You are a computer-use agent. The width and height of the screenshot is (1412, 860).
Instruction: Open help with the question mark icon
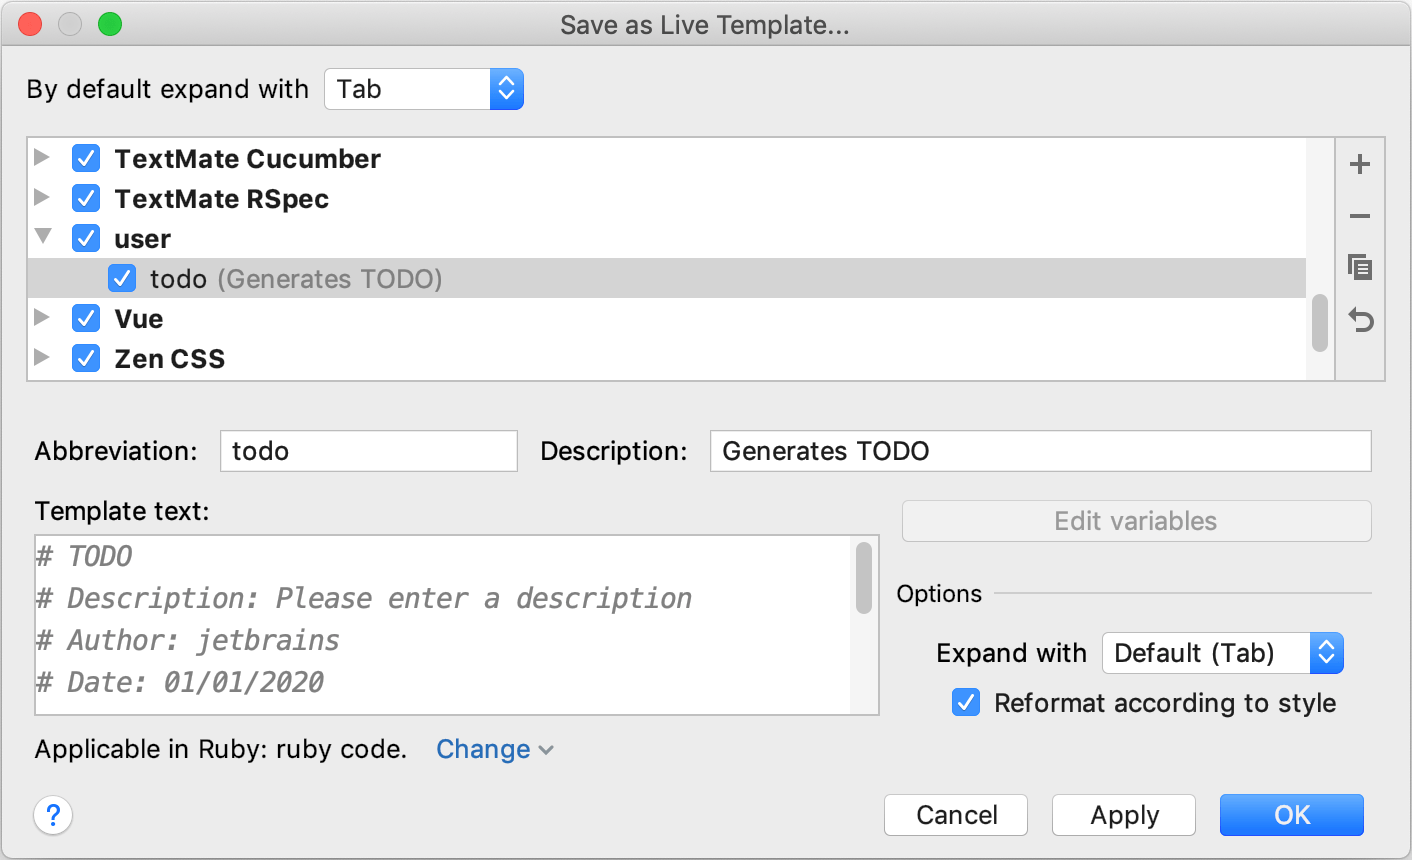pyautogui.click(x=53, y=815)
